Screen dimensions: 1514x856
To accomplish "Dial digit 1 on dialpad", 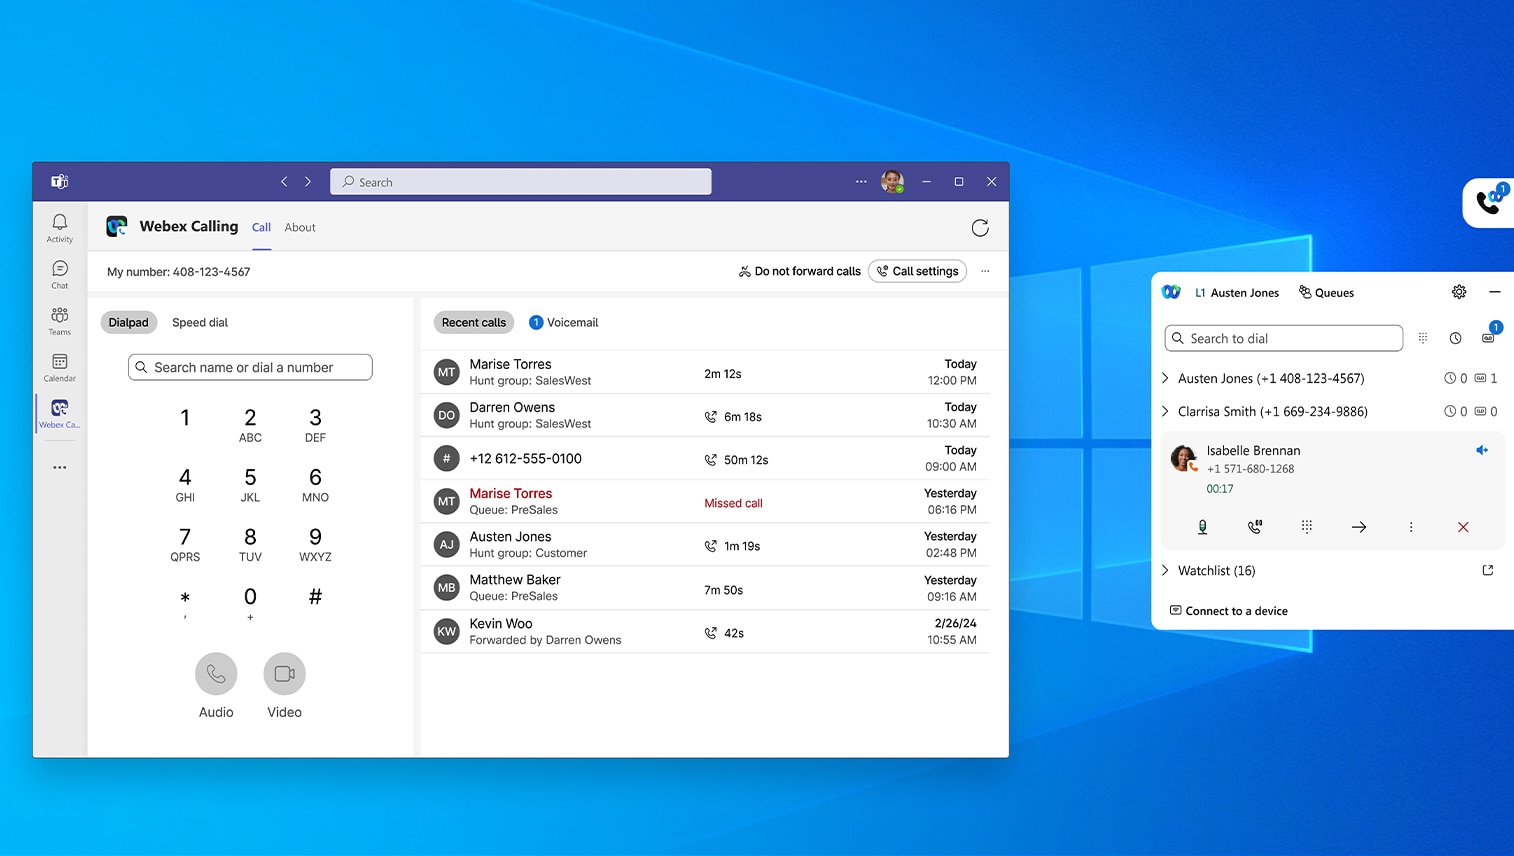I will [x=185, y=418].
